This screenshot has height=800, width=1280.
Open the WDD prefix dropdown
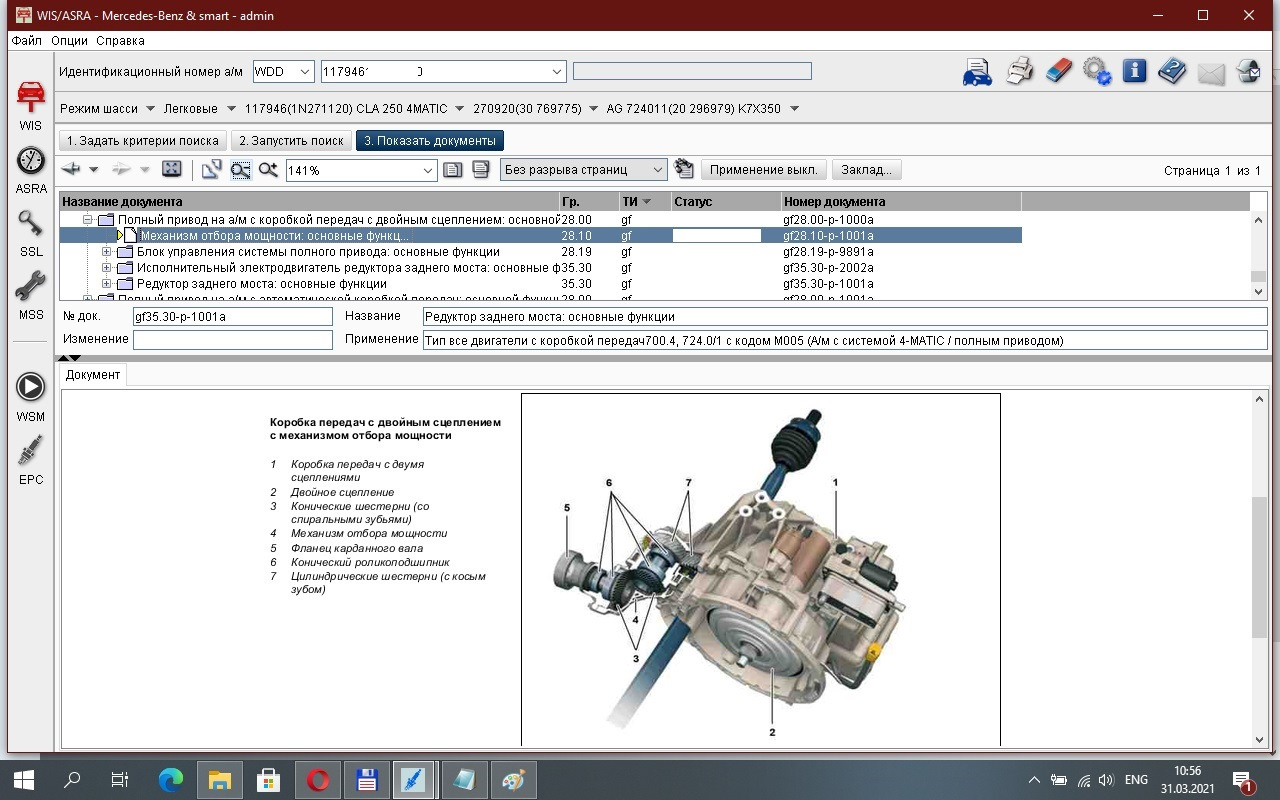[x=306, y=72]
